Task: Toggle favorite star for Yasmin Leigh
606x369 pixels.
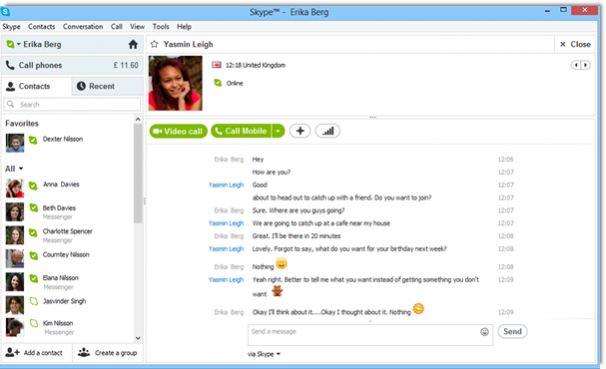Action: 154,44
